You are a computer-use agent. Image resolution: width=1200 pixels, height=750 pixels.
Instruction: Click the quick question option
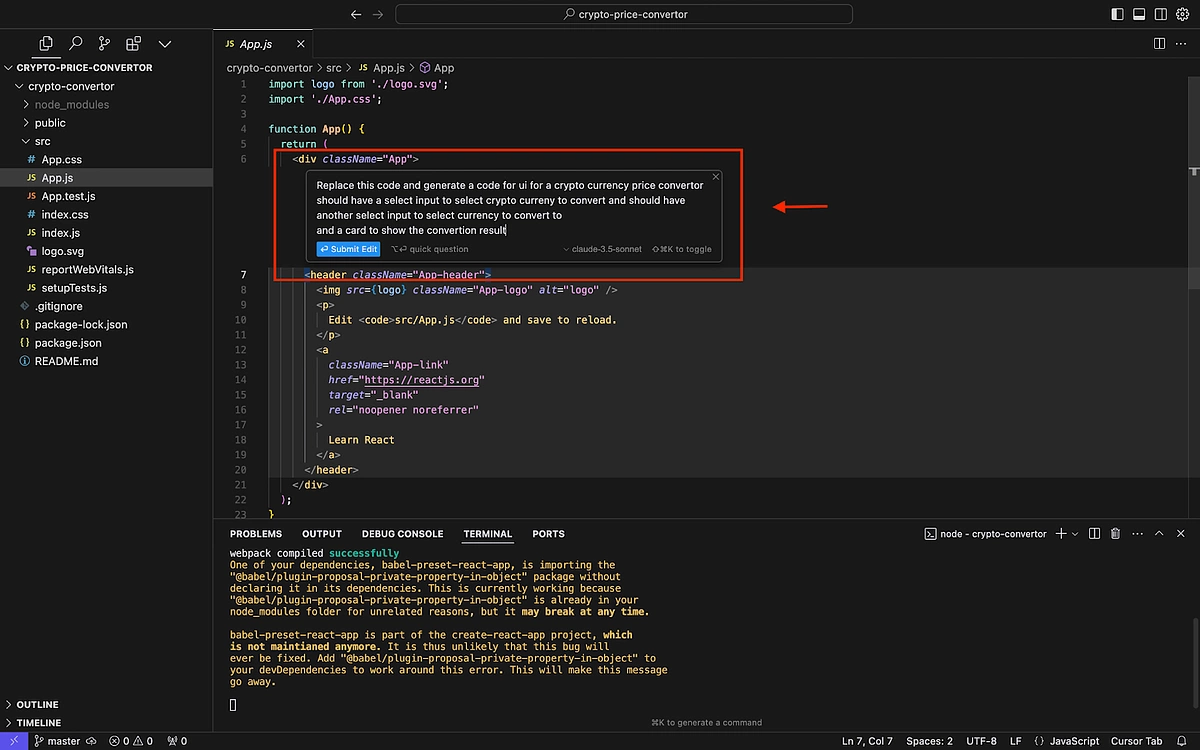coord(430,249)
